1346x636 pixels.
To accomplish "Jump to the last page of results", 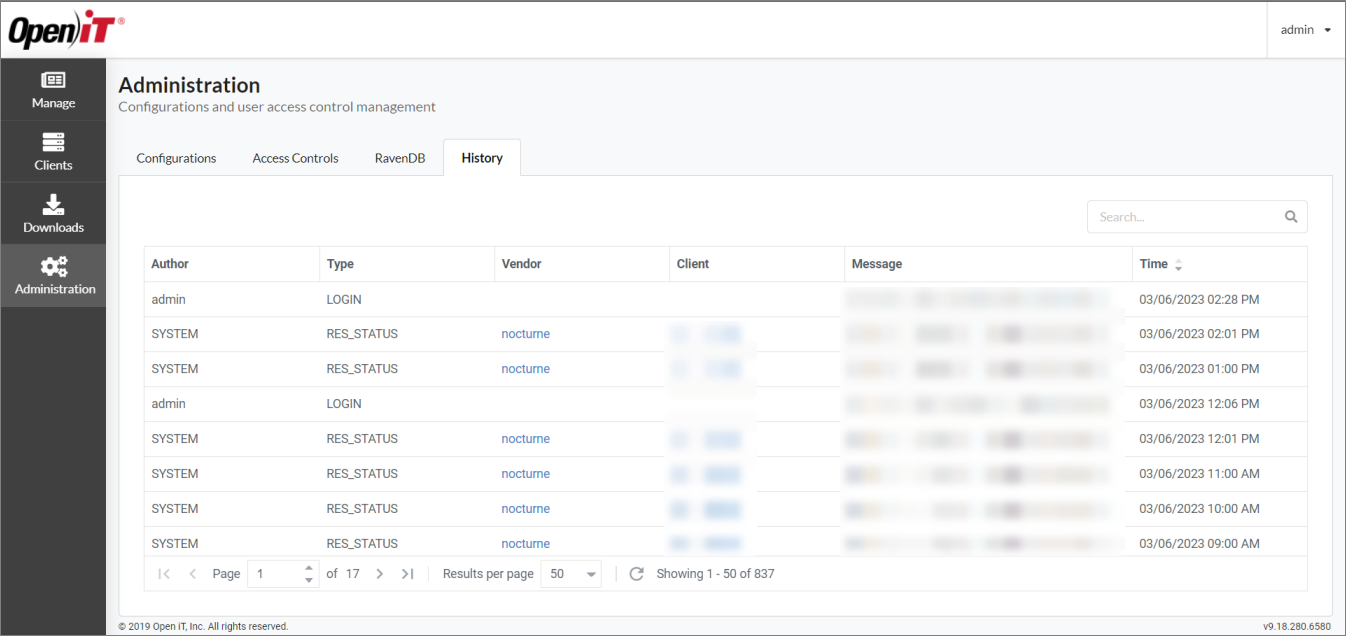I will pyautogui.click(x=408, y=573).
